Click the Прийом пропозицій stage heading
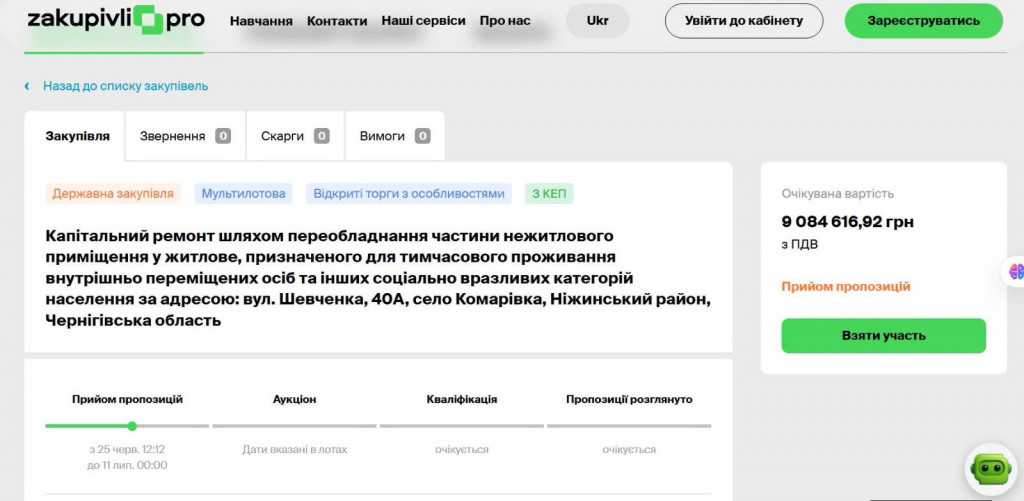This screenshot has height=501, width=1024. tap(127, 399)
